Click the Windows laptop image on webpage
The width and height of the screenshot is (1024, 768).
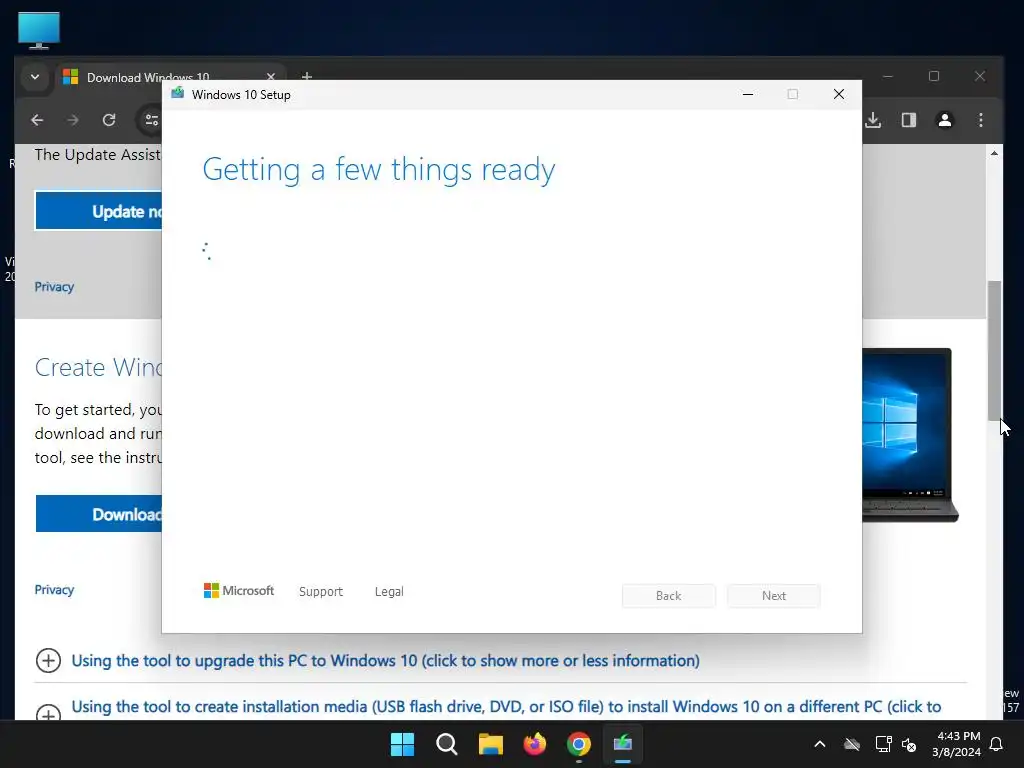pos(910,435)
